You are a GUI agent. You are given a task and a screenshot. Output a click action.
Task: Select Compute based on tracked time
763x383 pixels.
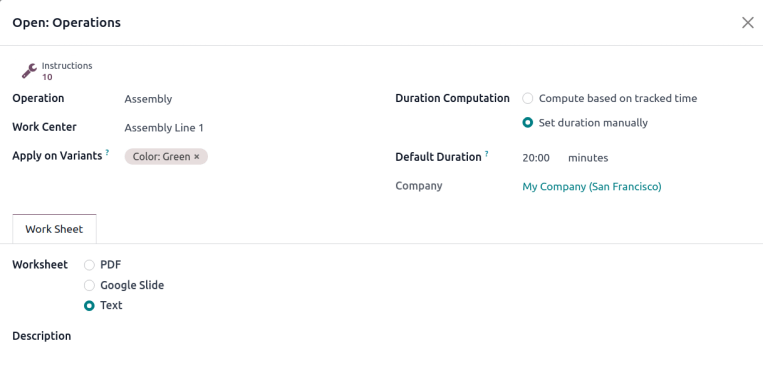click(527, 98)
